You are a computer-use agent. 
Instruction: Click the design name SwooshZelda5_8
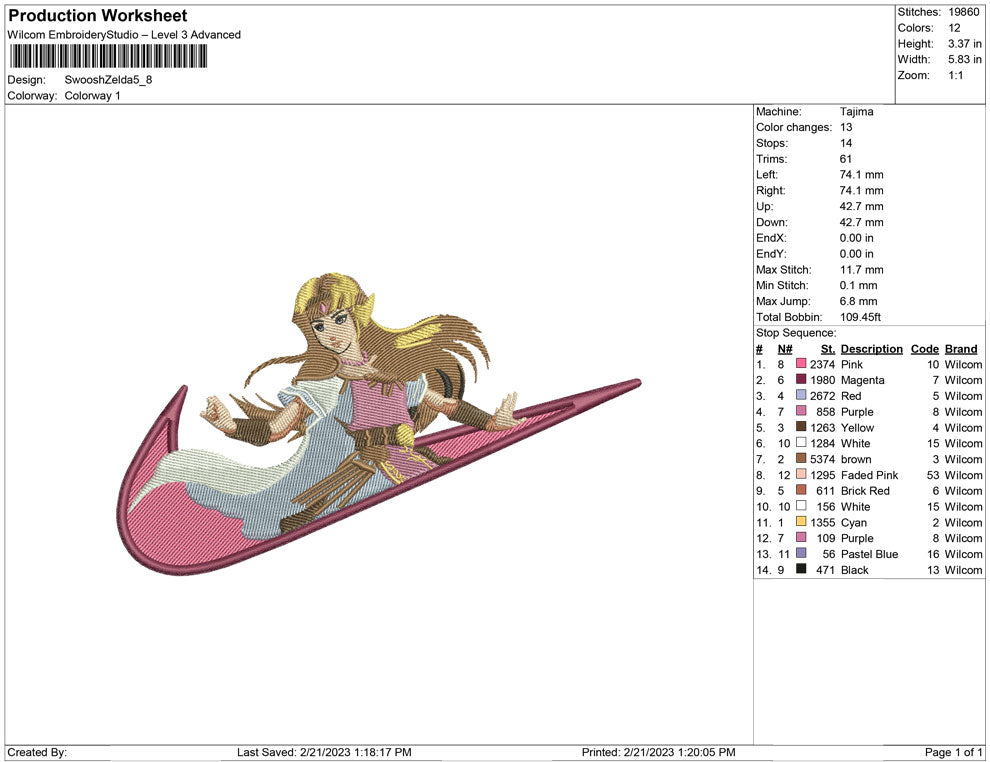click(x=108, y=80)
